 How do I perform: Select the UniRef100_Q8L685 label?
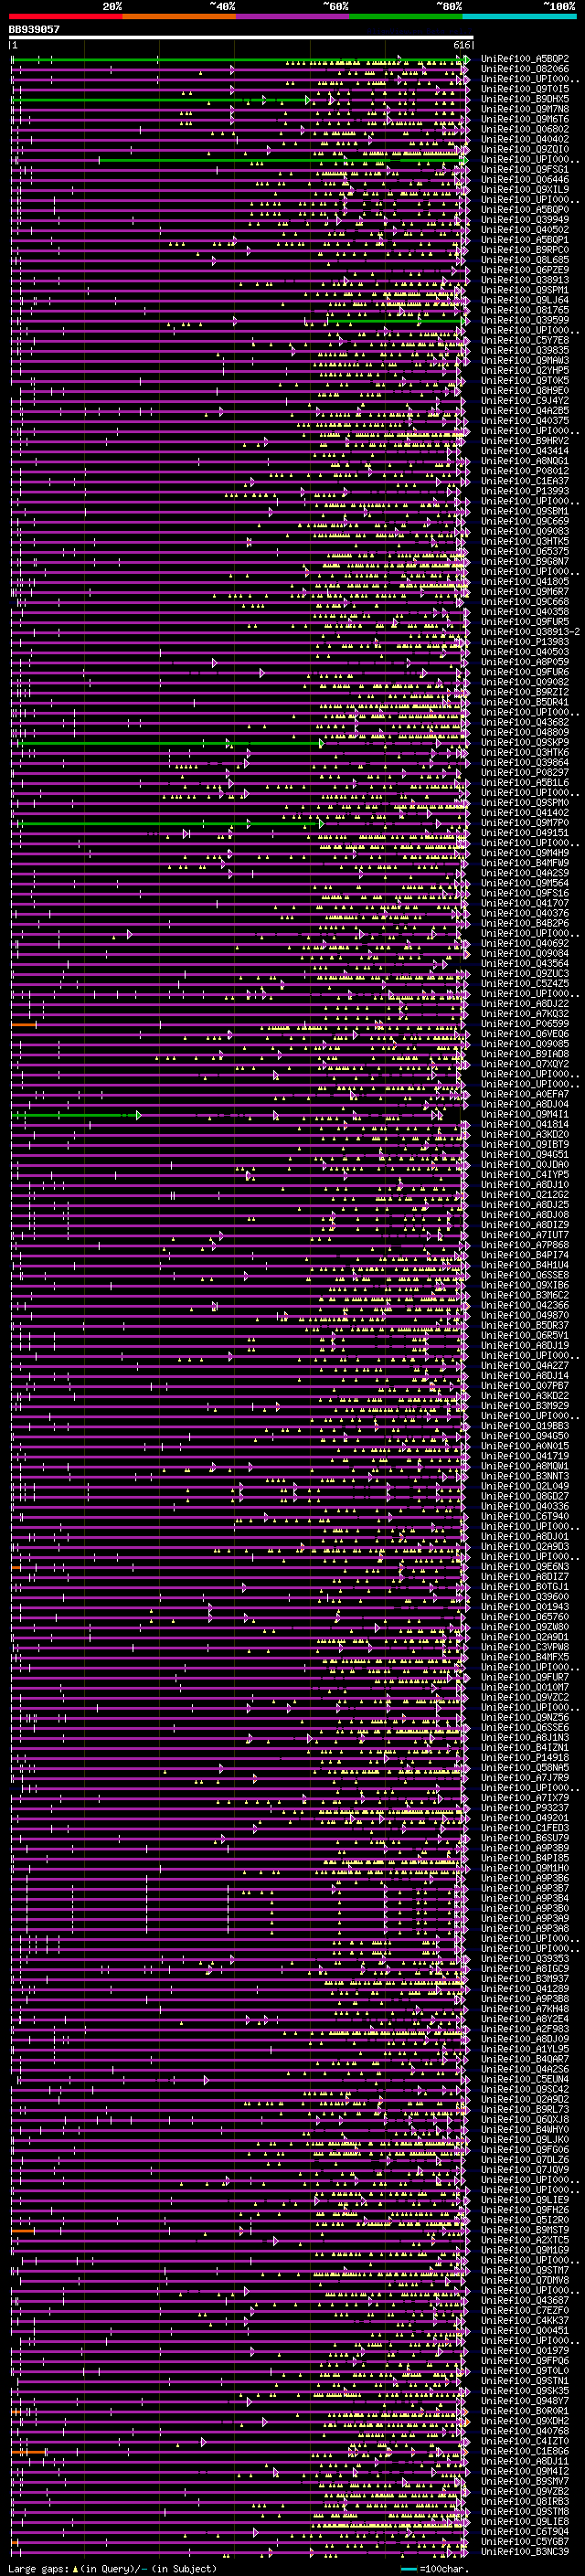point(525,260)
